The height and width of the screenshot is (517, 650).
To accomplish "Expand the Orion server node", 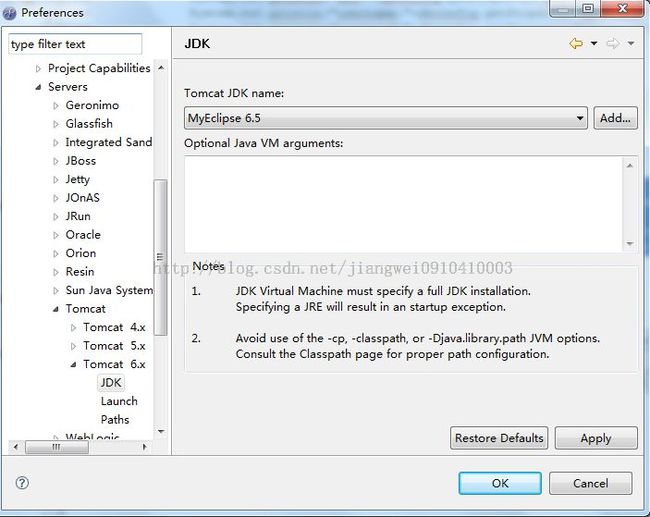I will (56, 253).
